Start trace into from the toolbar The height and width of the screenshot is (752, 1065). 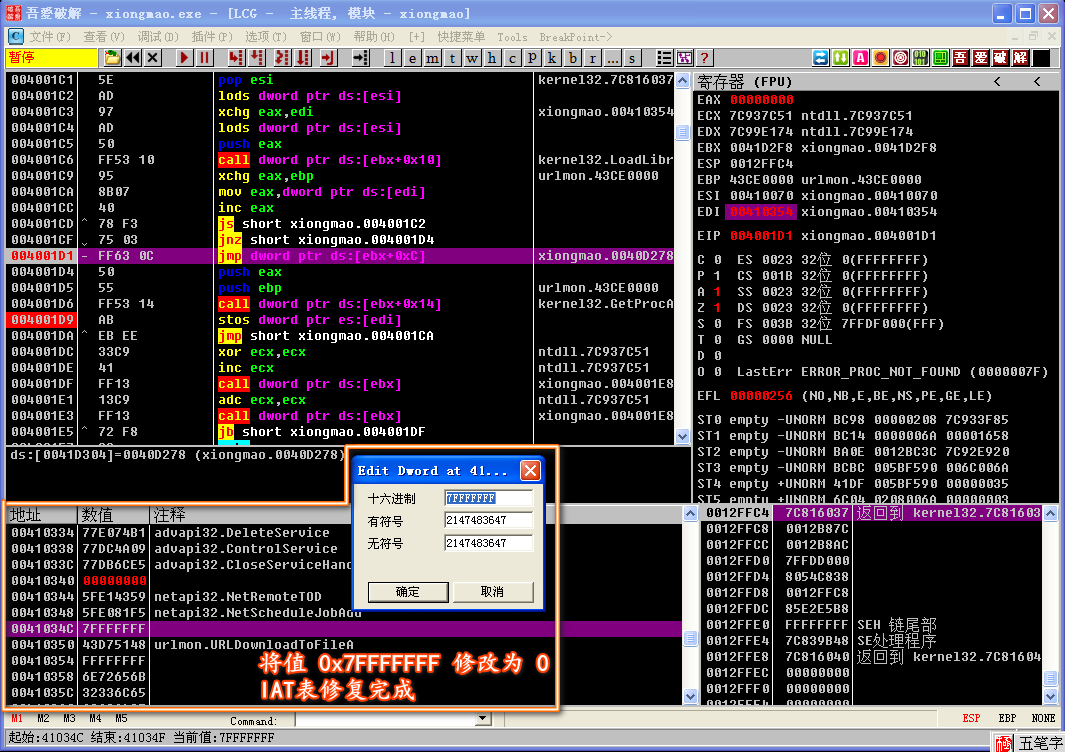point(282,58)
